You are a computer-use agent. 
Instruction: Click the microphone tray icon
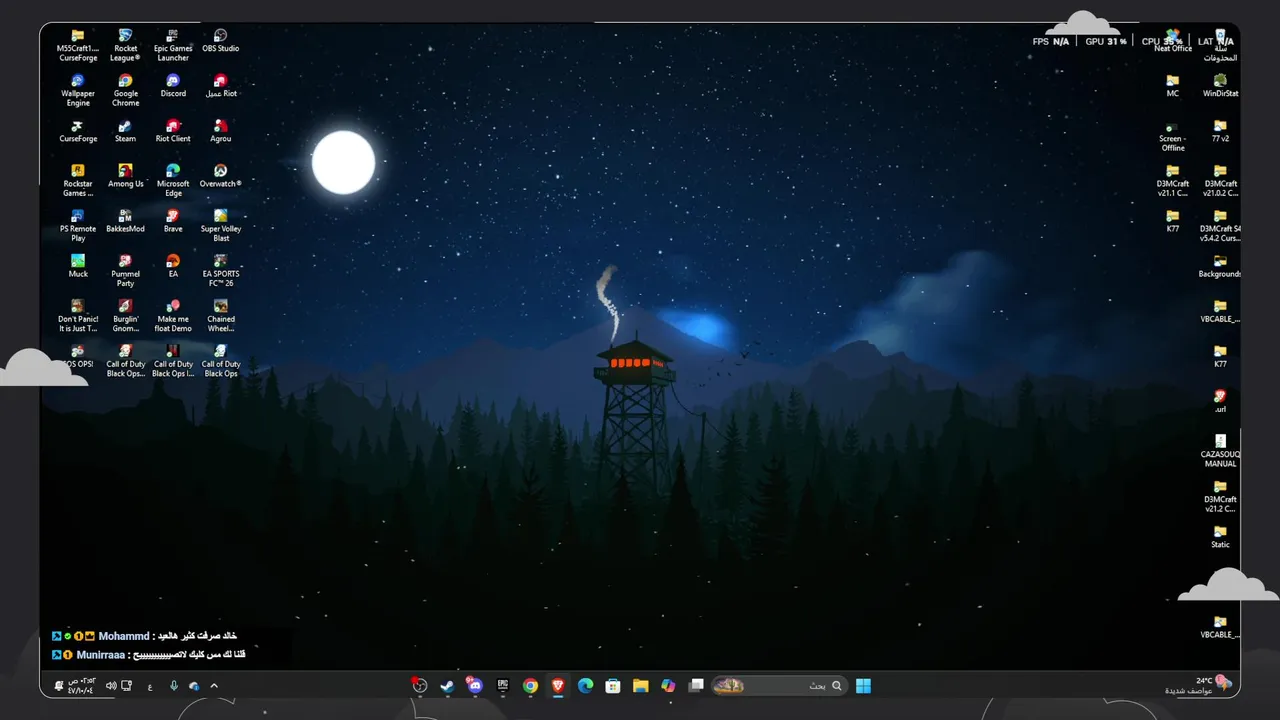(174, 686)
